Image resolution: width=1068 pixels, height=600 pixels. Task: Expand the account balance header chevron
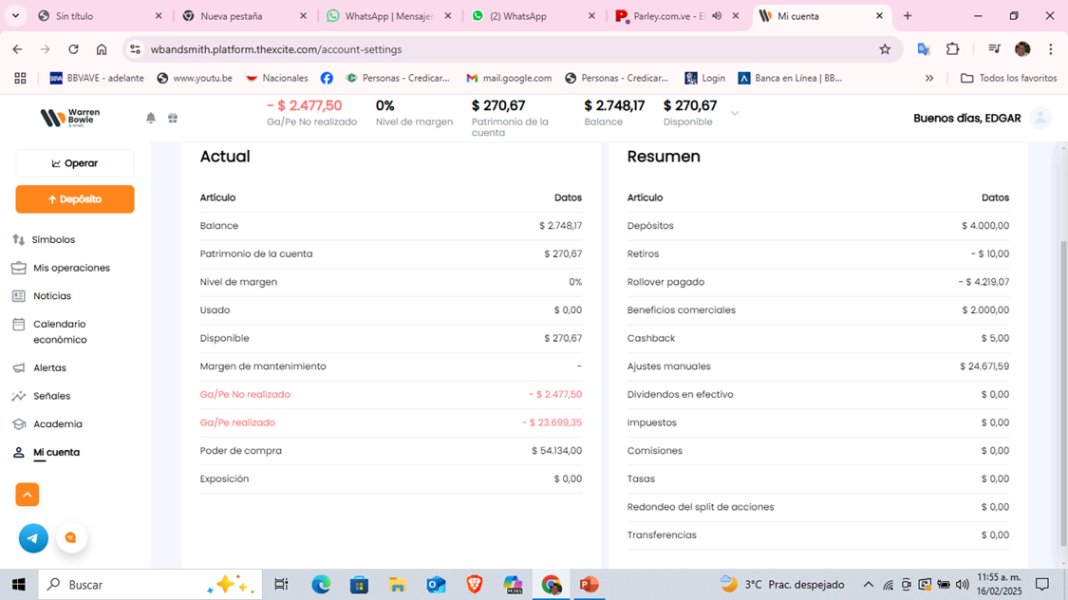(x=735, y=113)
